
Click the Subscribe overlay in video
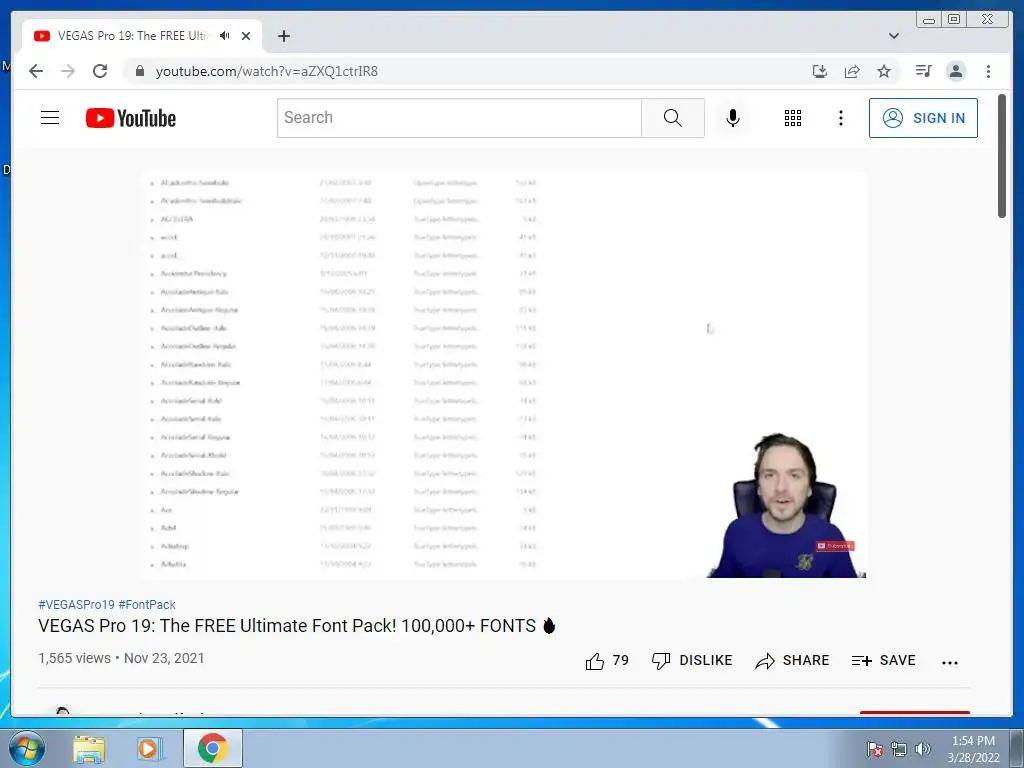(x=835, y=546)
